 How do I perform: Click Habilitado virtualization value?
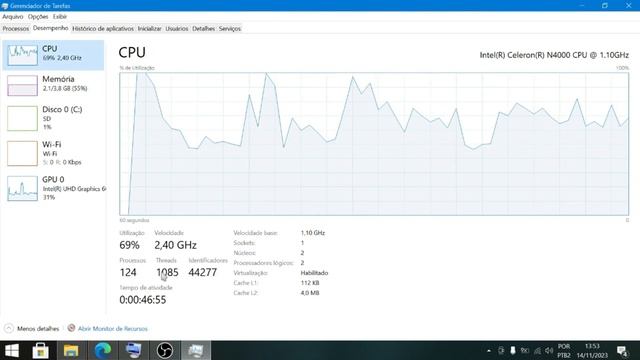314,273
